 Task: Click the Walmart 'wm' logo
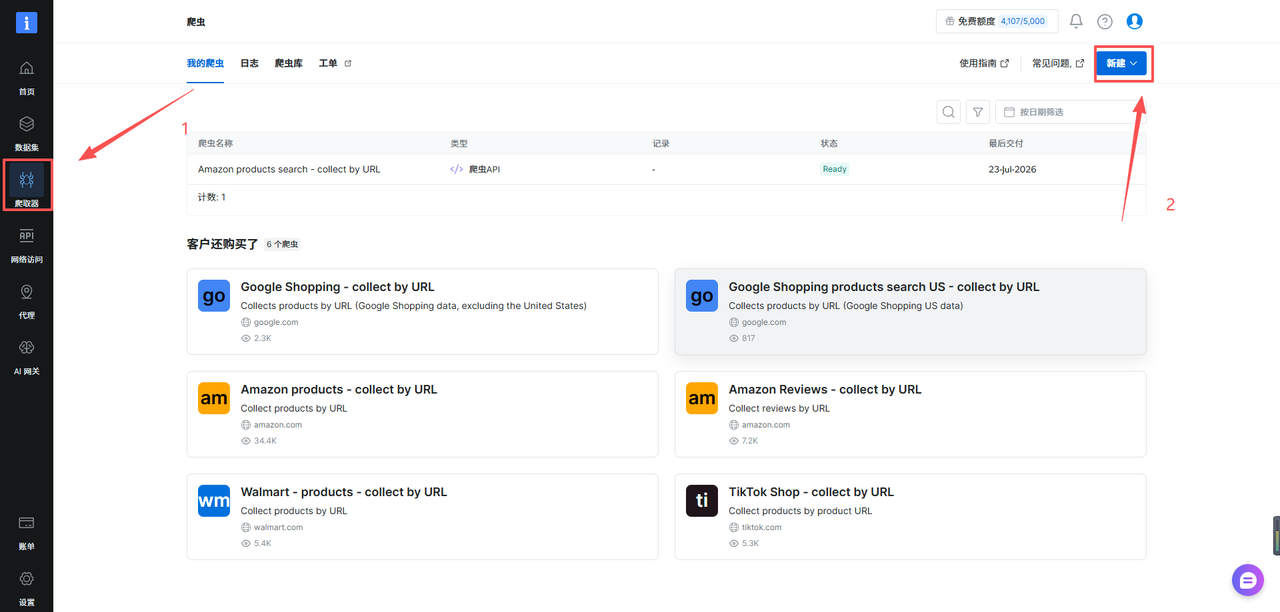click(214, 501)
